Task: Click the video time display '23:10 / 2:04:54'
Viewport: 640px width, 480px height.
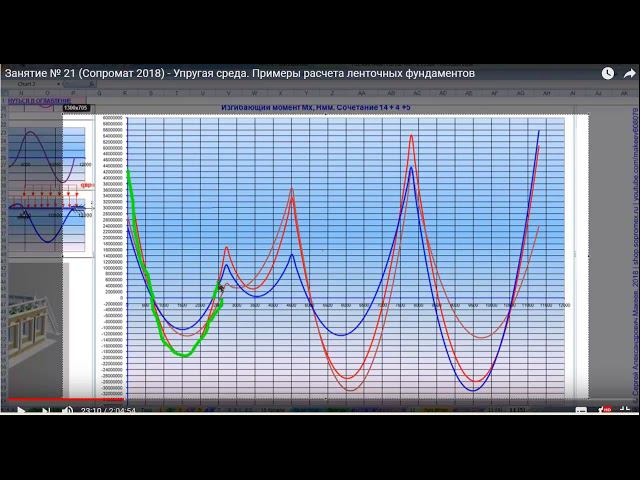Action: (108, 410)
